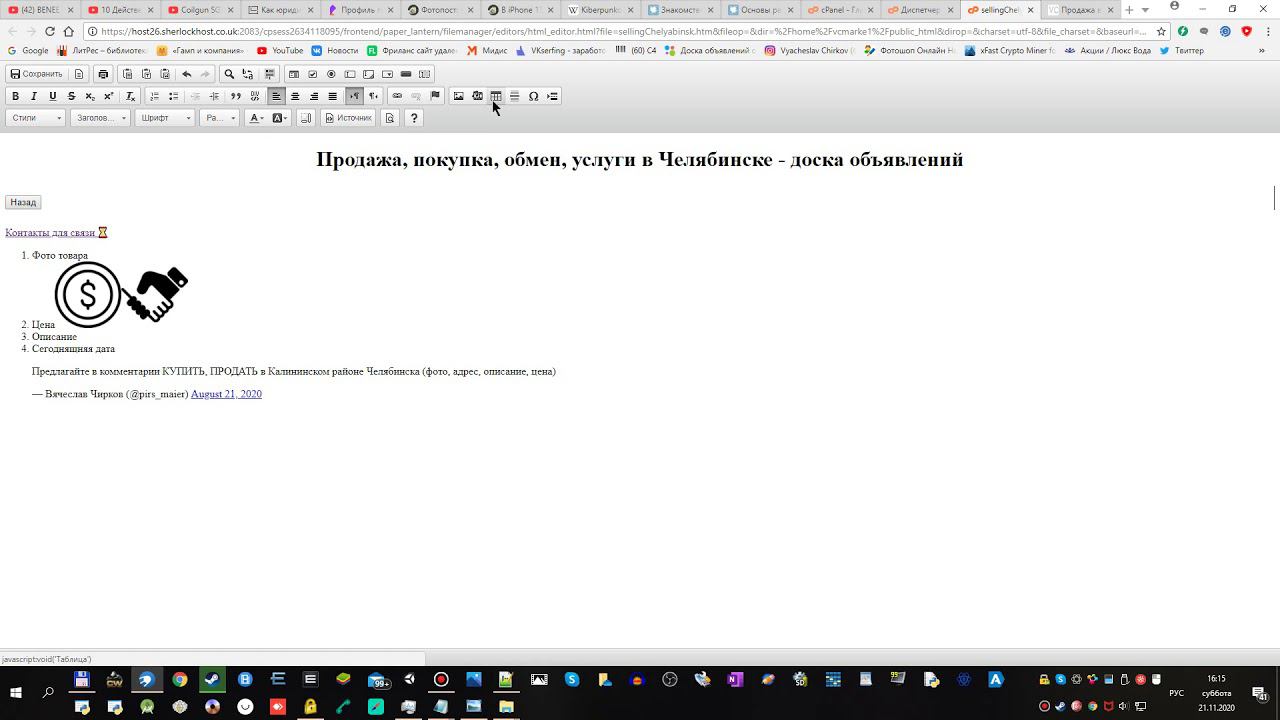Image resolution: width=1280 pixels, height=720 pixels.
Task: Open the August 21, 2020 link
Action: (x=226, y=394)
